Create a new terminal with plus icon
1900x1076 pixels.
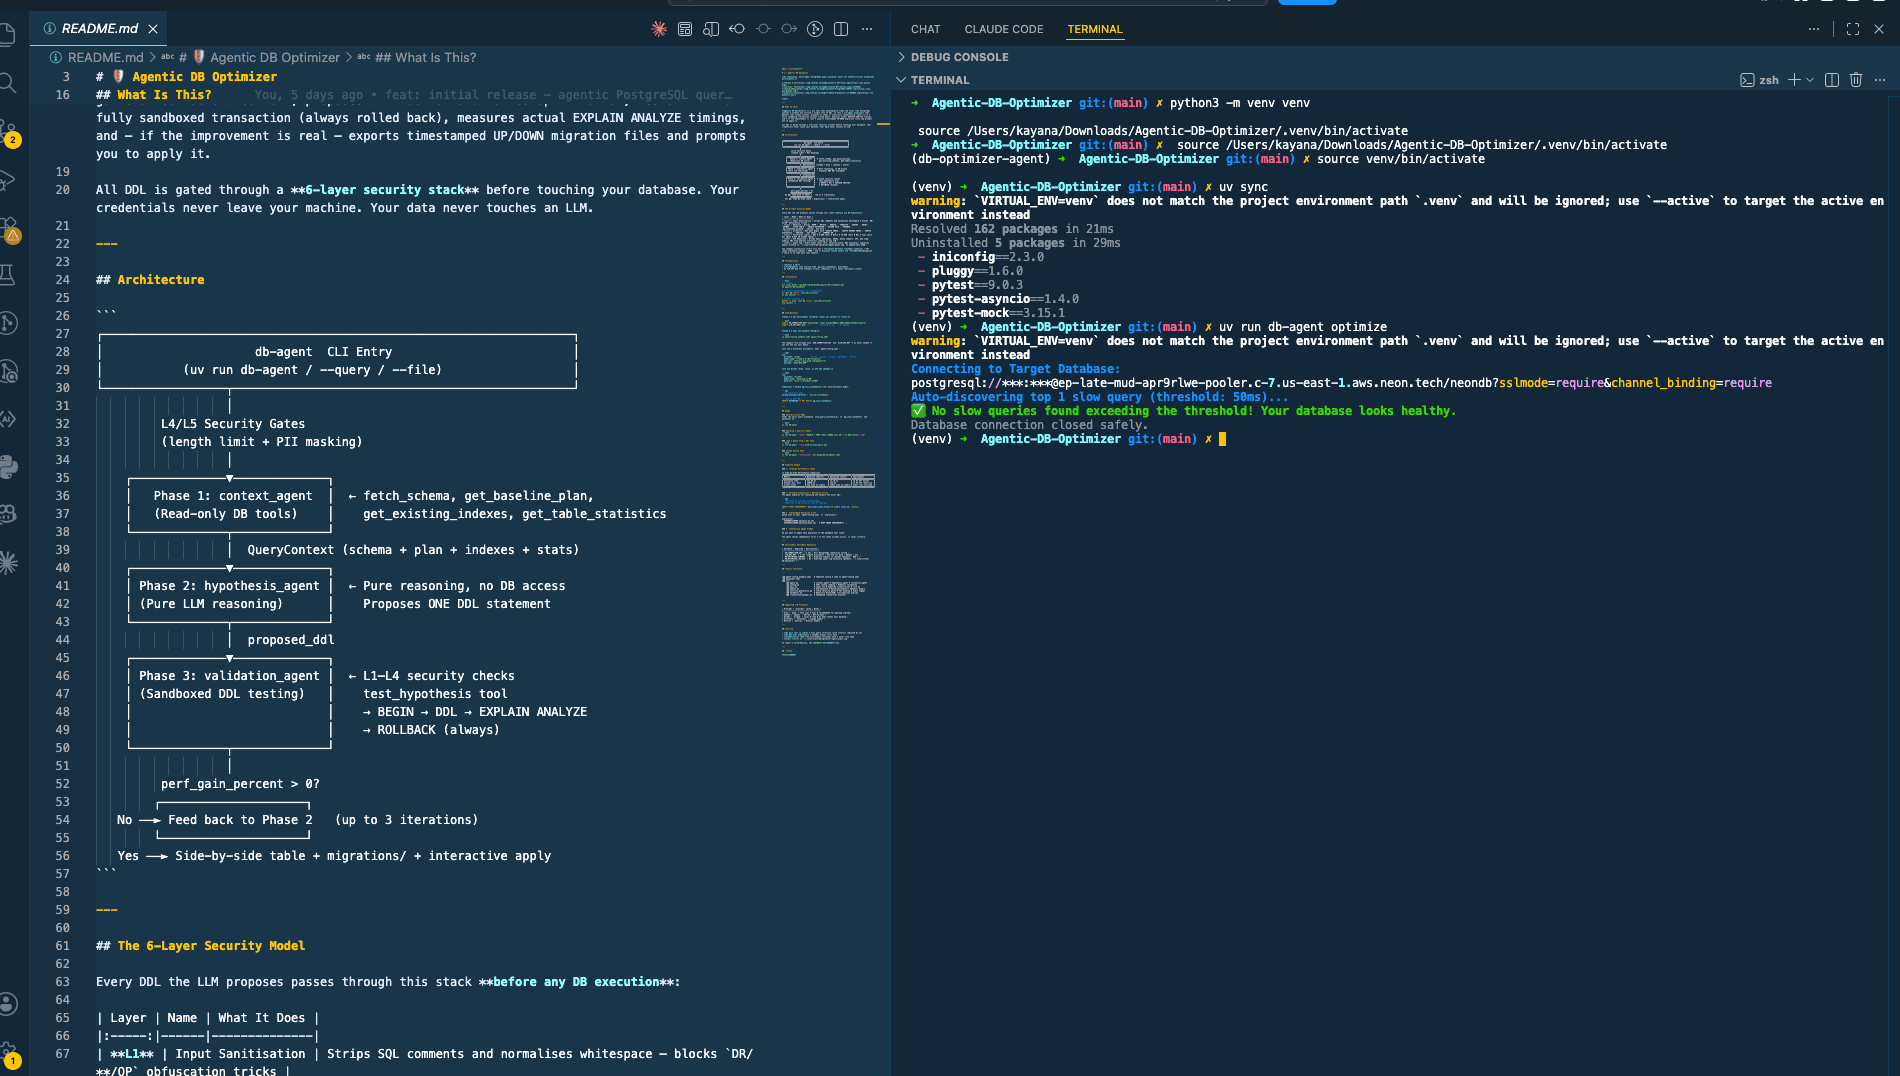pos(1794,80)
